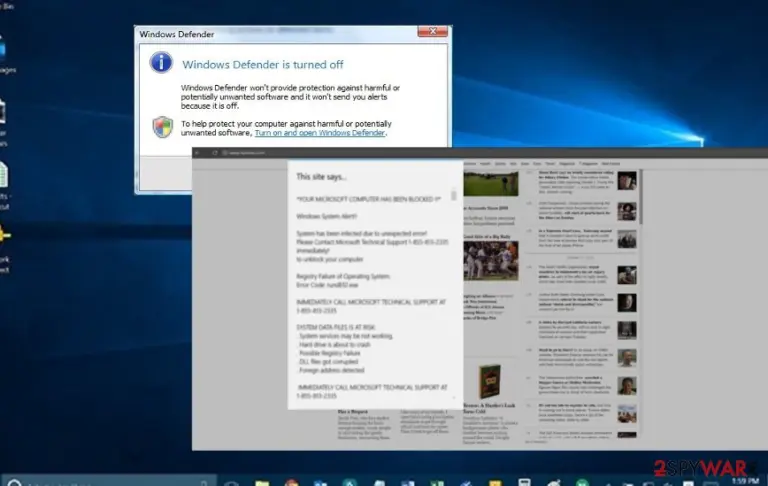Click the Cortana search circle icon
768x486 pixels.
(14, 483)
